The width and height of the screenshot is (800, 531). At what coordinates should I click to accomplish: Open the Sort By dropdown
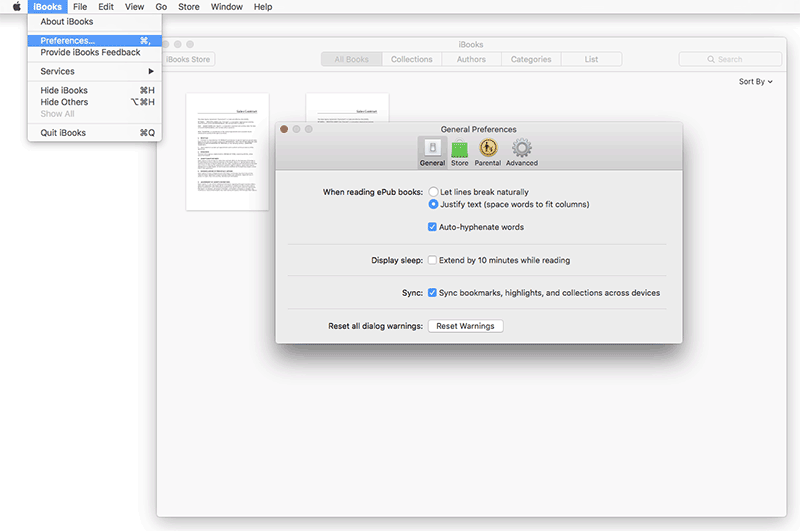pos(756,82)
